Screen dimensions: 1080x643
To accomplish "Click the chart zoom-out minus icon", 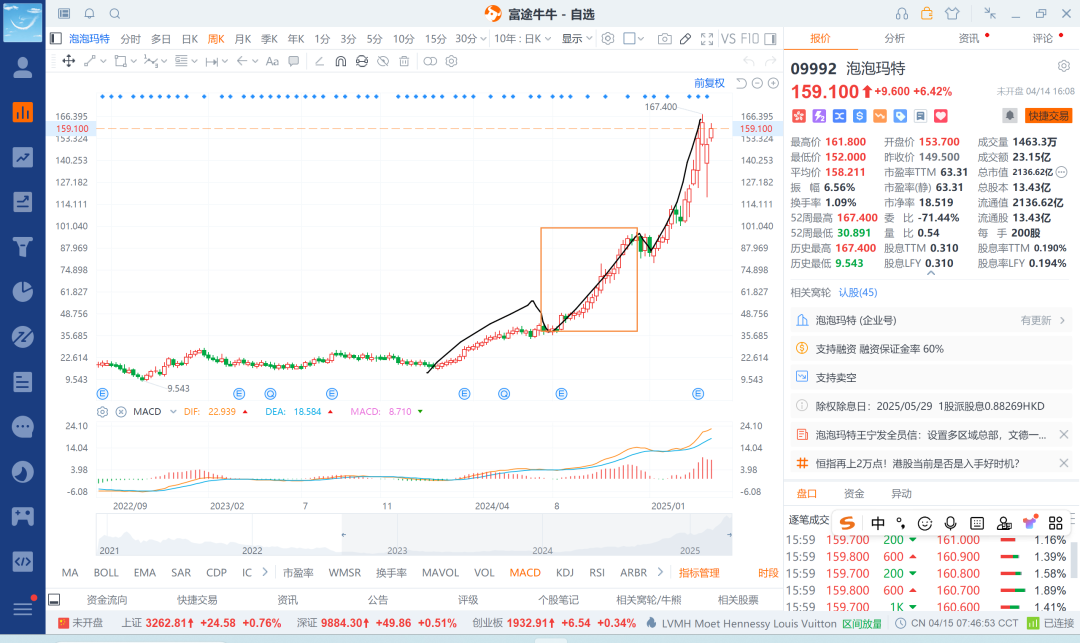I will pos(757,83).
